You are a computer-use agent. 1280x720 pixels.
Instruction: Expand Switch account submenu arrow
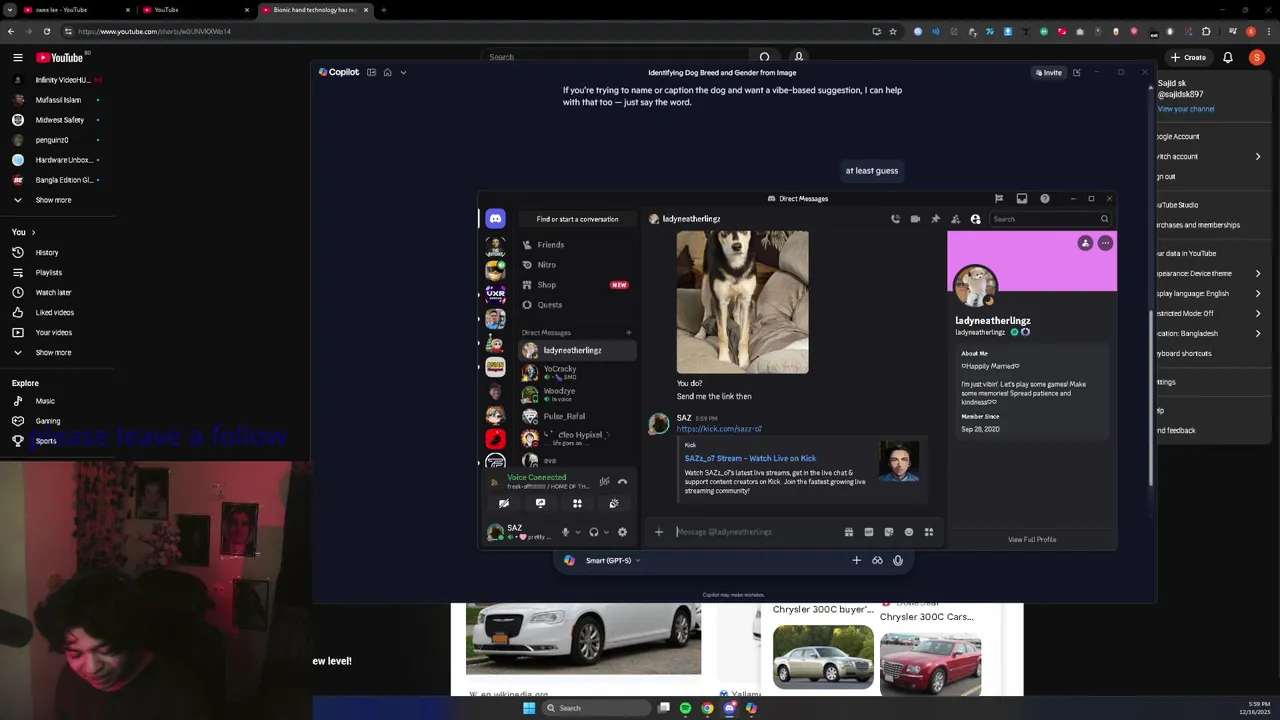pos(1258,156)
